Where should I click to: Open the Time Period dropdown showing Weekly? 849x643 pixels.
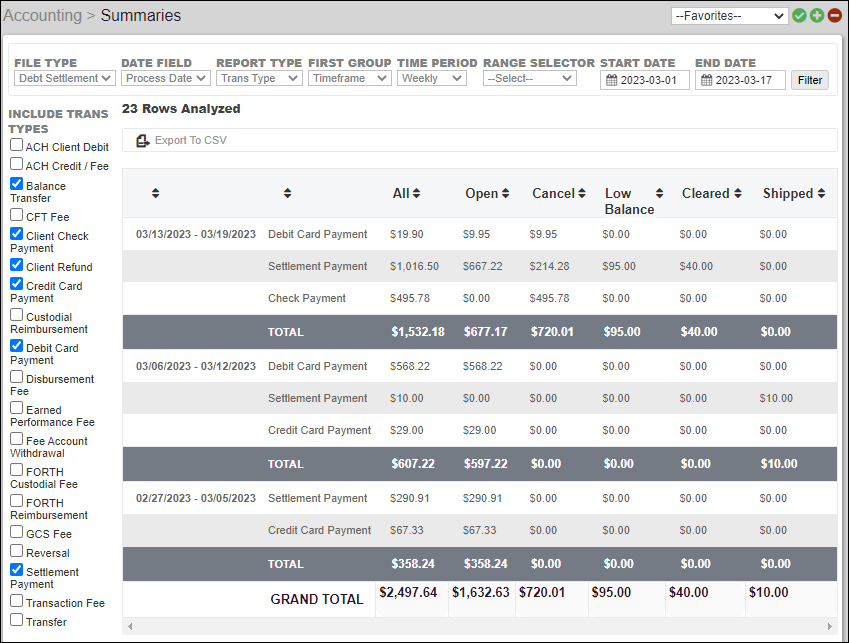(431, 78)
